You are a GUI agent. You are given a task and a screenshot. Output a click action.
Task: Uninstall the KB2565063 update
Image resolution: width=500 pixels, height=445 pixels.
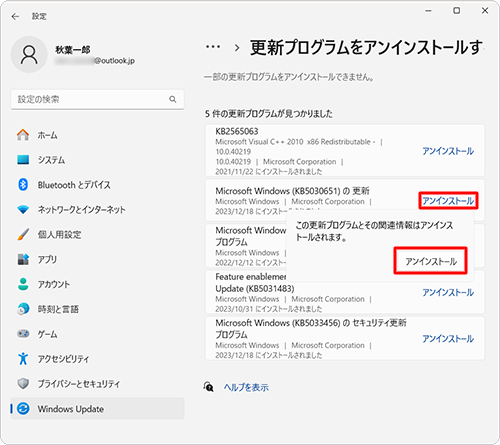click(448, 151)
